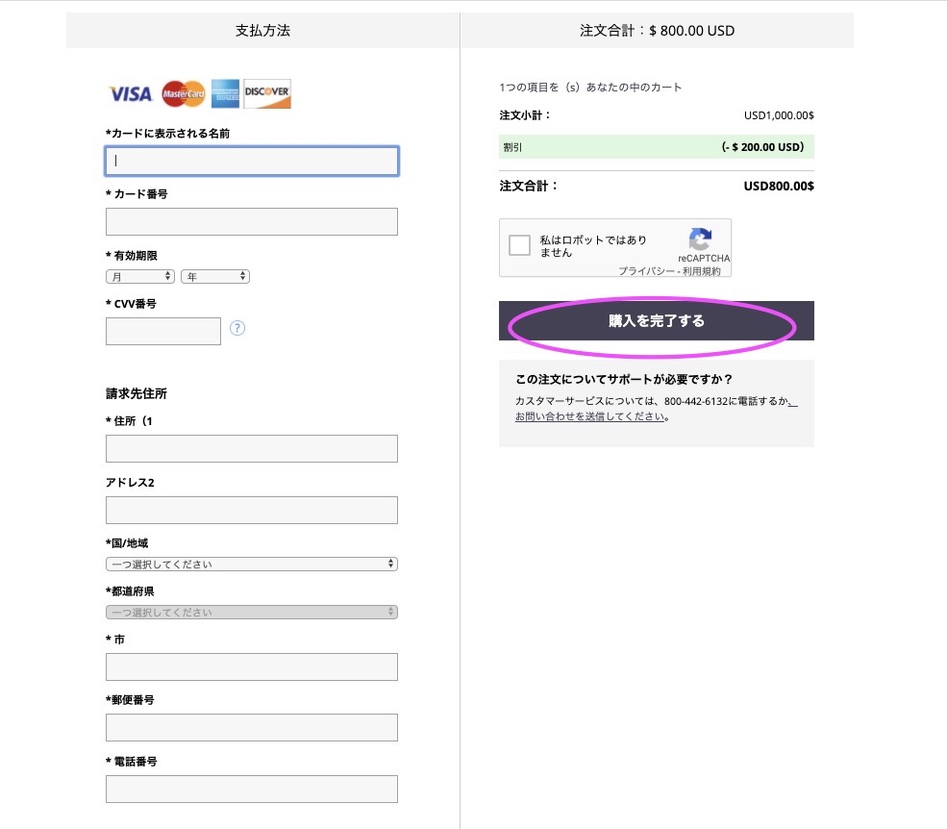
Task: Click the American Express logo
Action: [226, 94]
